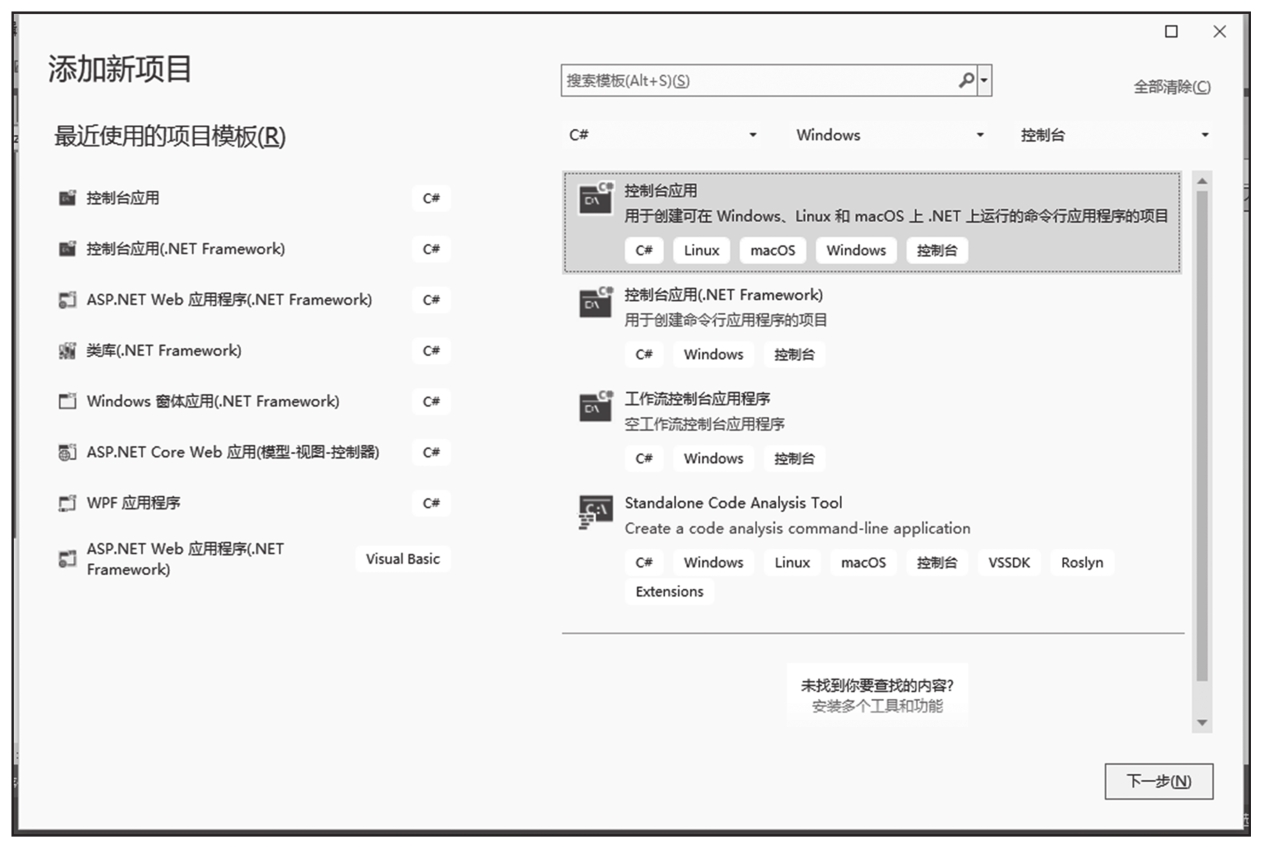
Task: Click the 全部清除 link
Action: (1172, 87)
